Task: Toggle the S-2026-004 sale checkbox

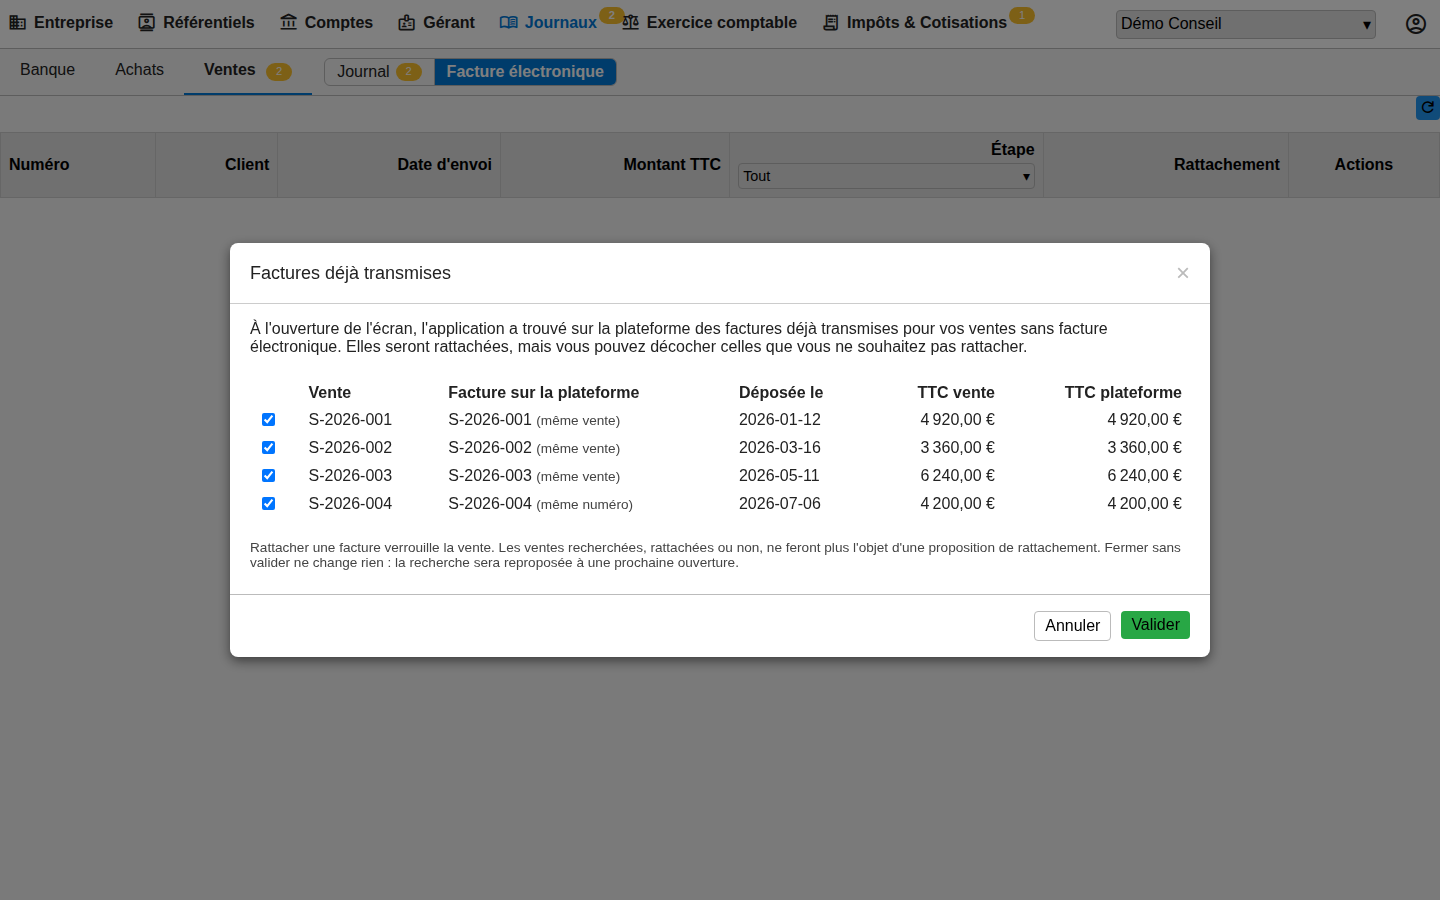Action: click(268, 504)
